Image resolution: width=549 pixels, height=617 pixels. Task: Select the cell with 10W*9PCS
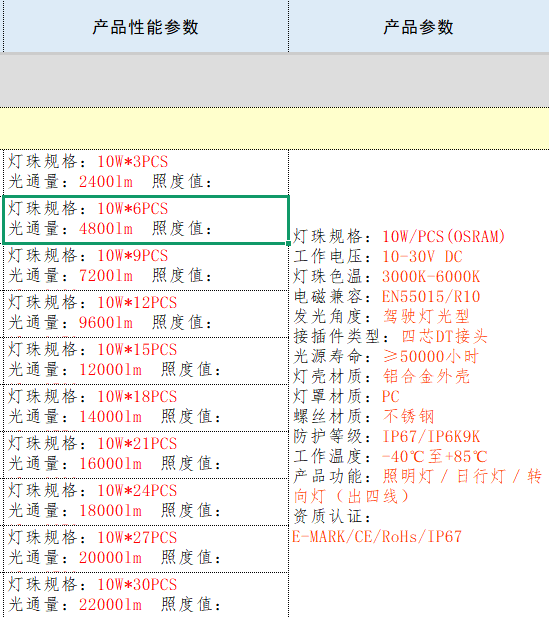pos(146,267)
